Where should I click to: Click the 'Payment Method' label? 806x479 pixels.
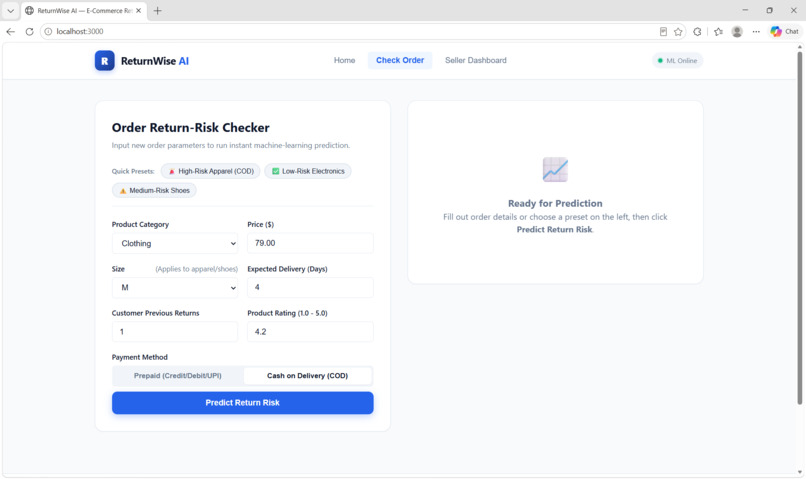point(140,357)
